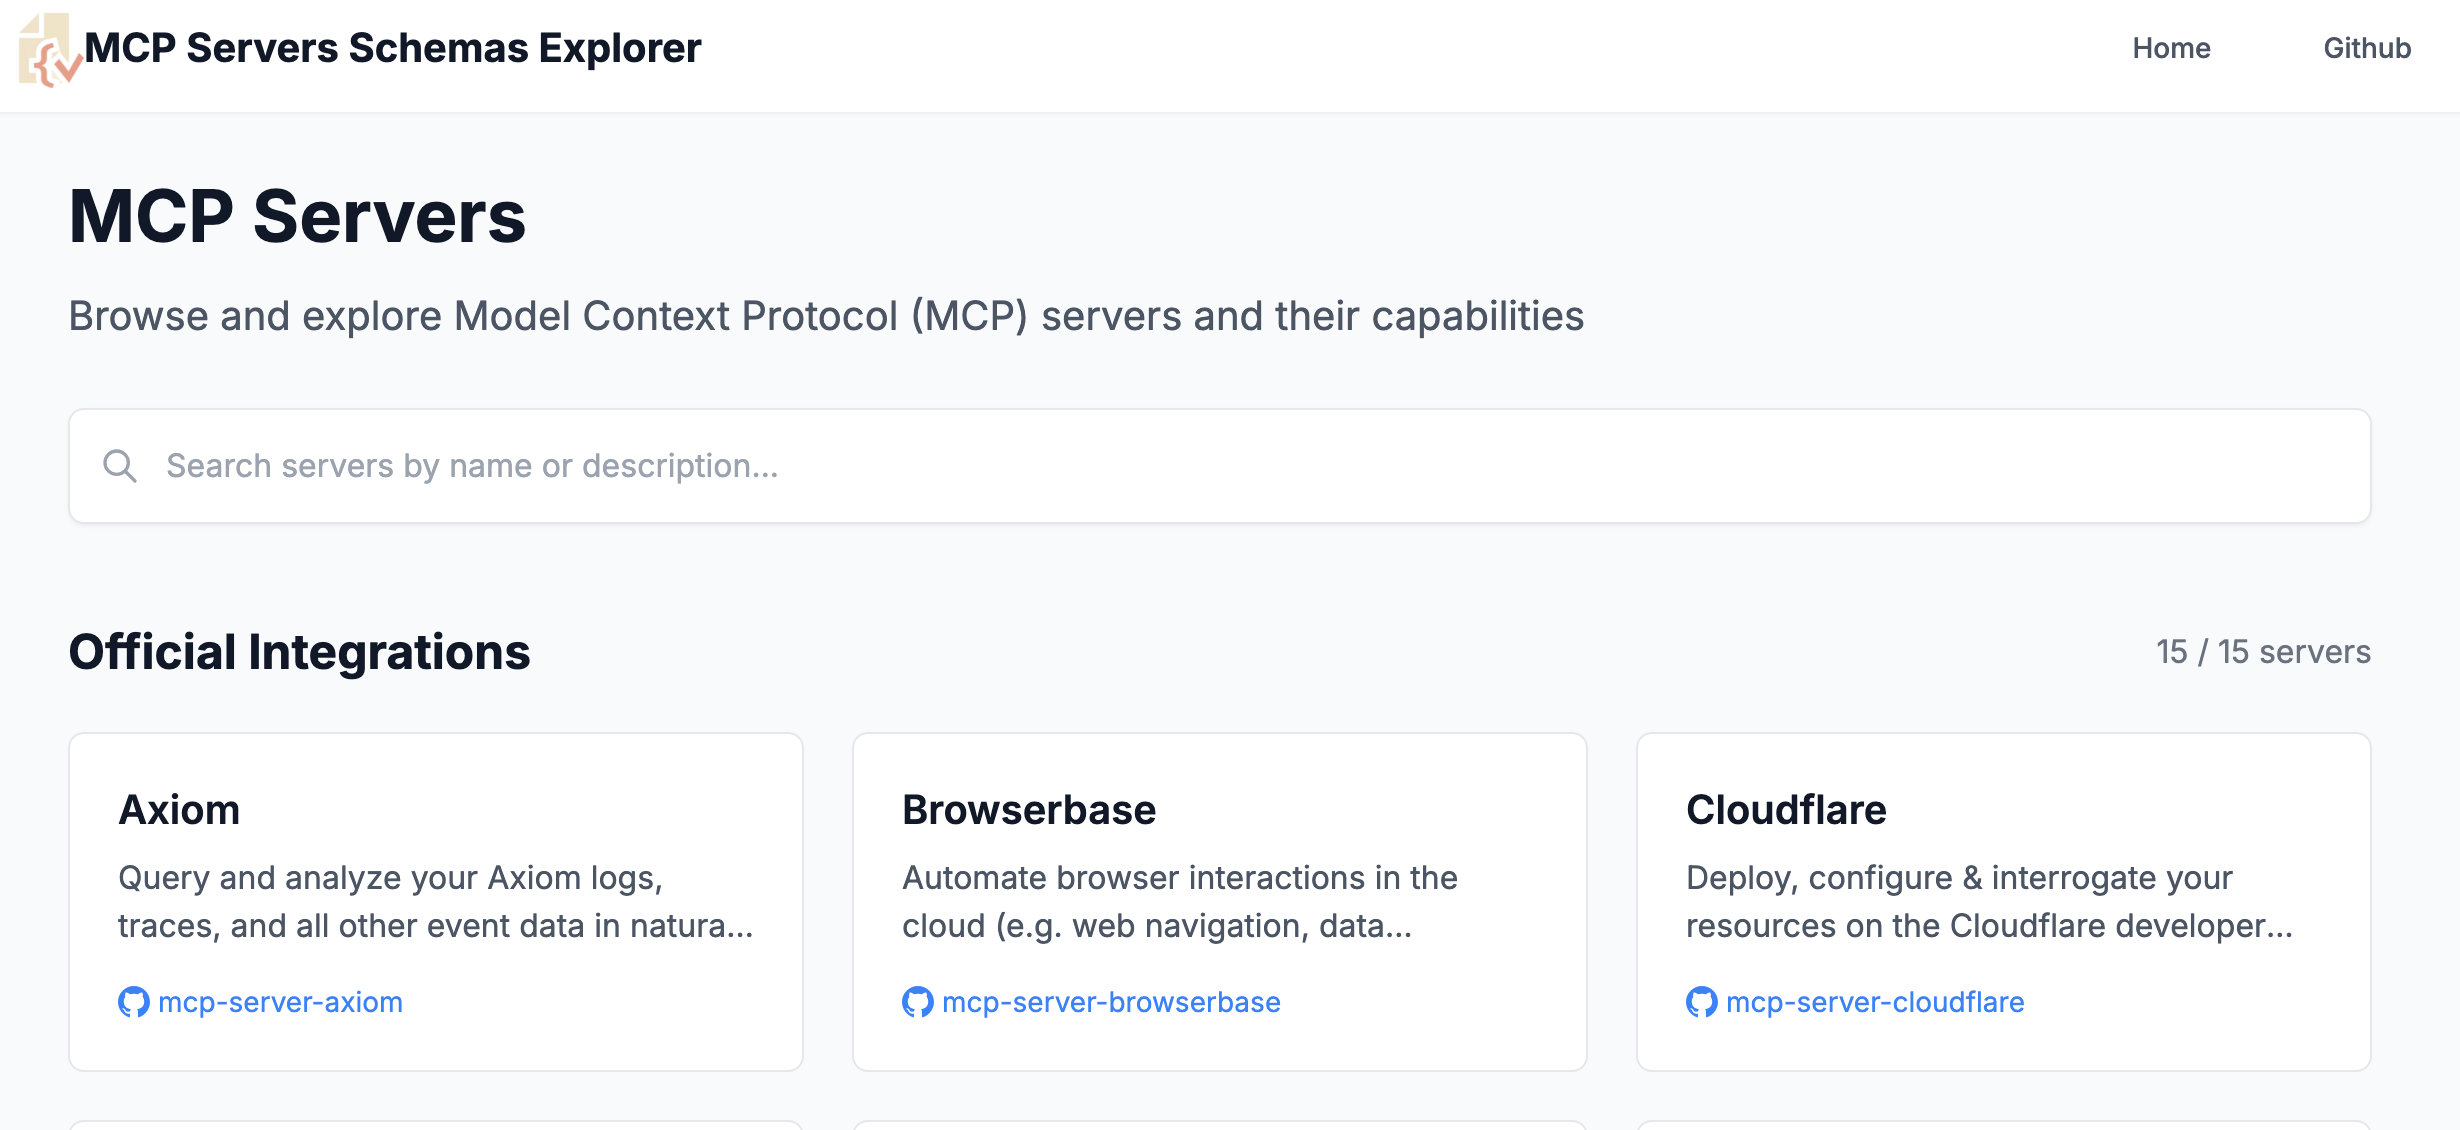Screen dimensions: 2460x1130
Task: Click the GitHub icon beside mcp-server-cloudflare
Action: [x=1702, y=1002]
